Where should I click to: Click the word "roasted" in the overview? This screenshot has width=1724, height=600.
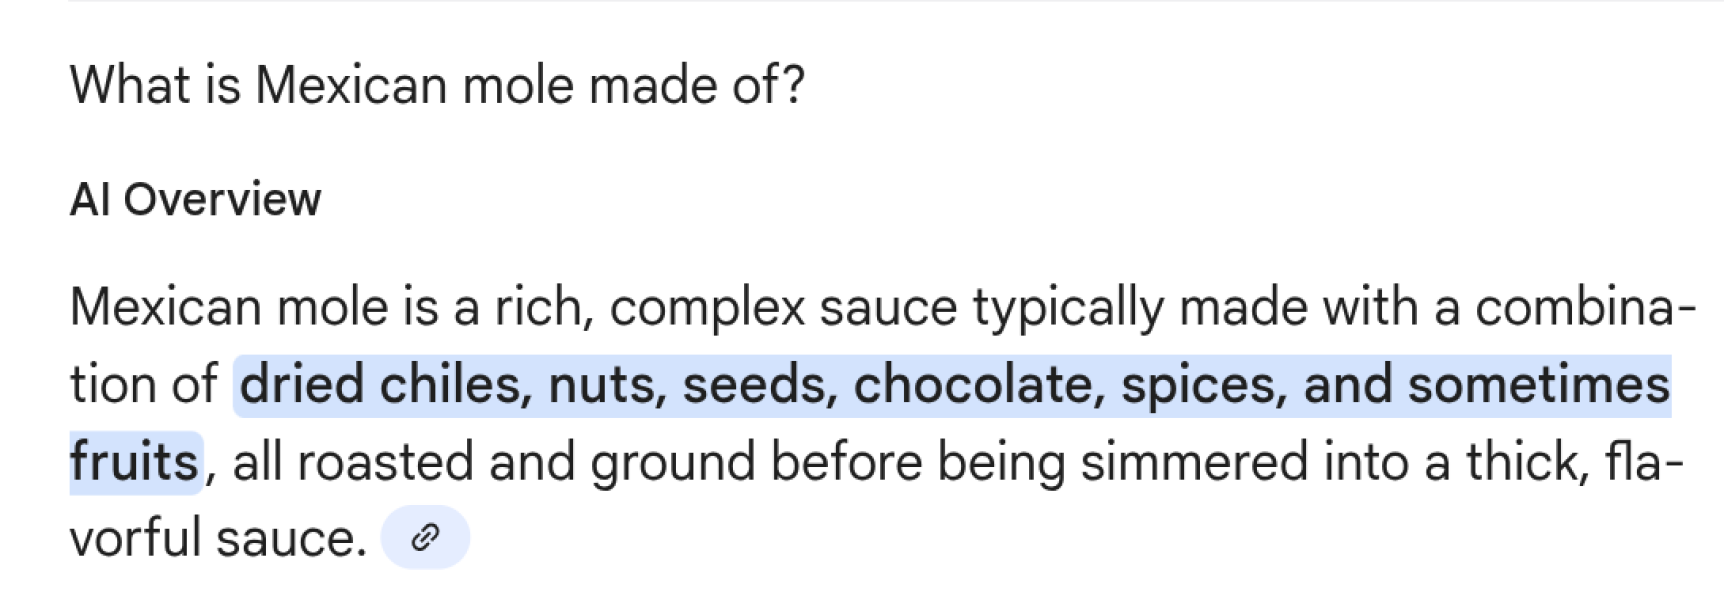(384, 462)
